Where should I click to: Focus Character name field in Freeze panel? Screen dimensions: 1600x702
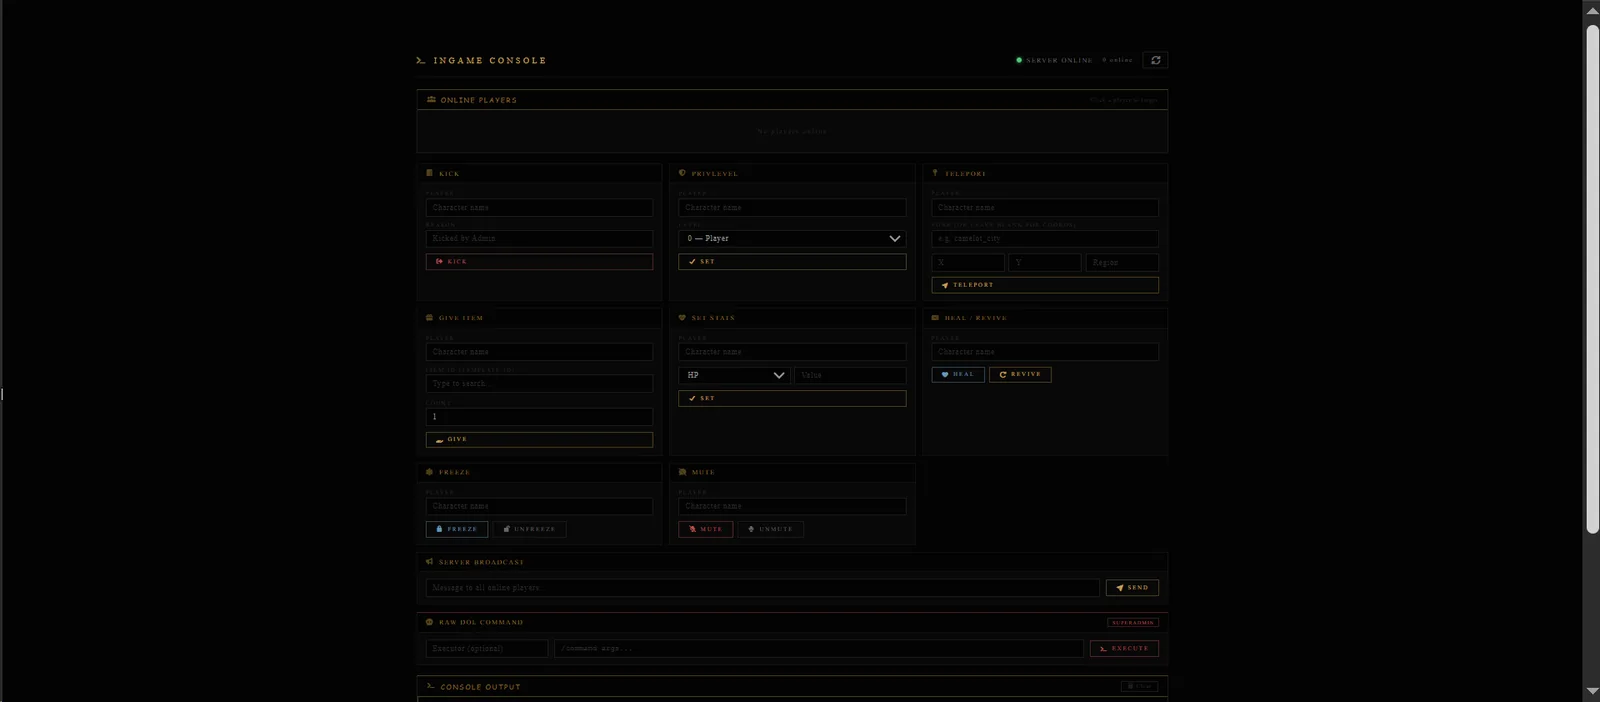coord(539,506)
